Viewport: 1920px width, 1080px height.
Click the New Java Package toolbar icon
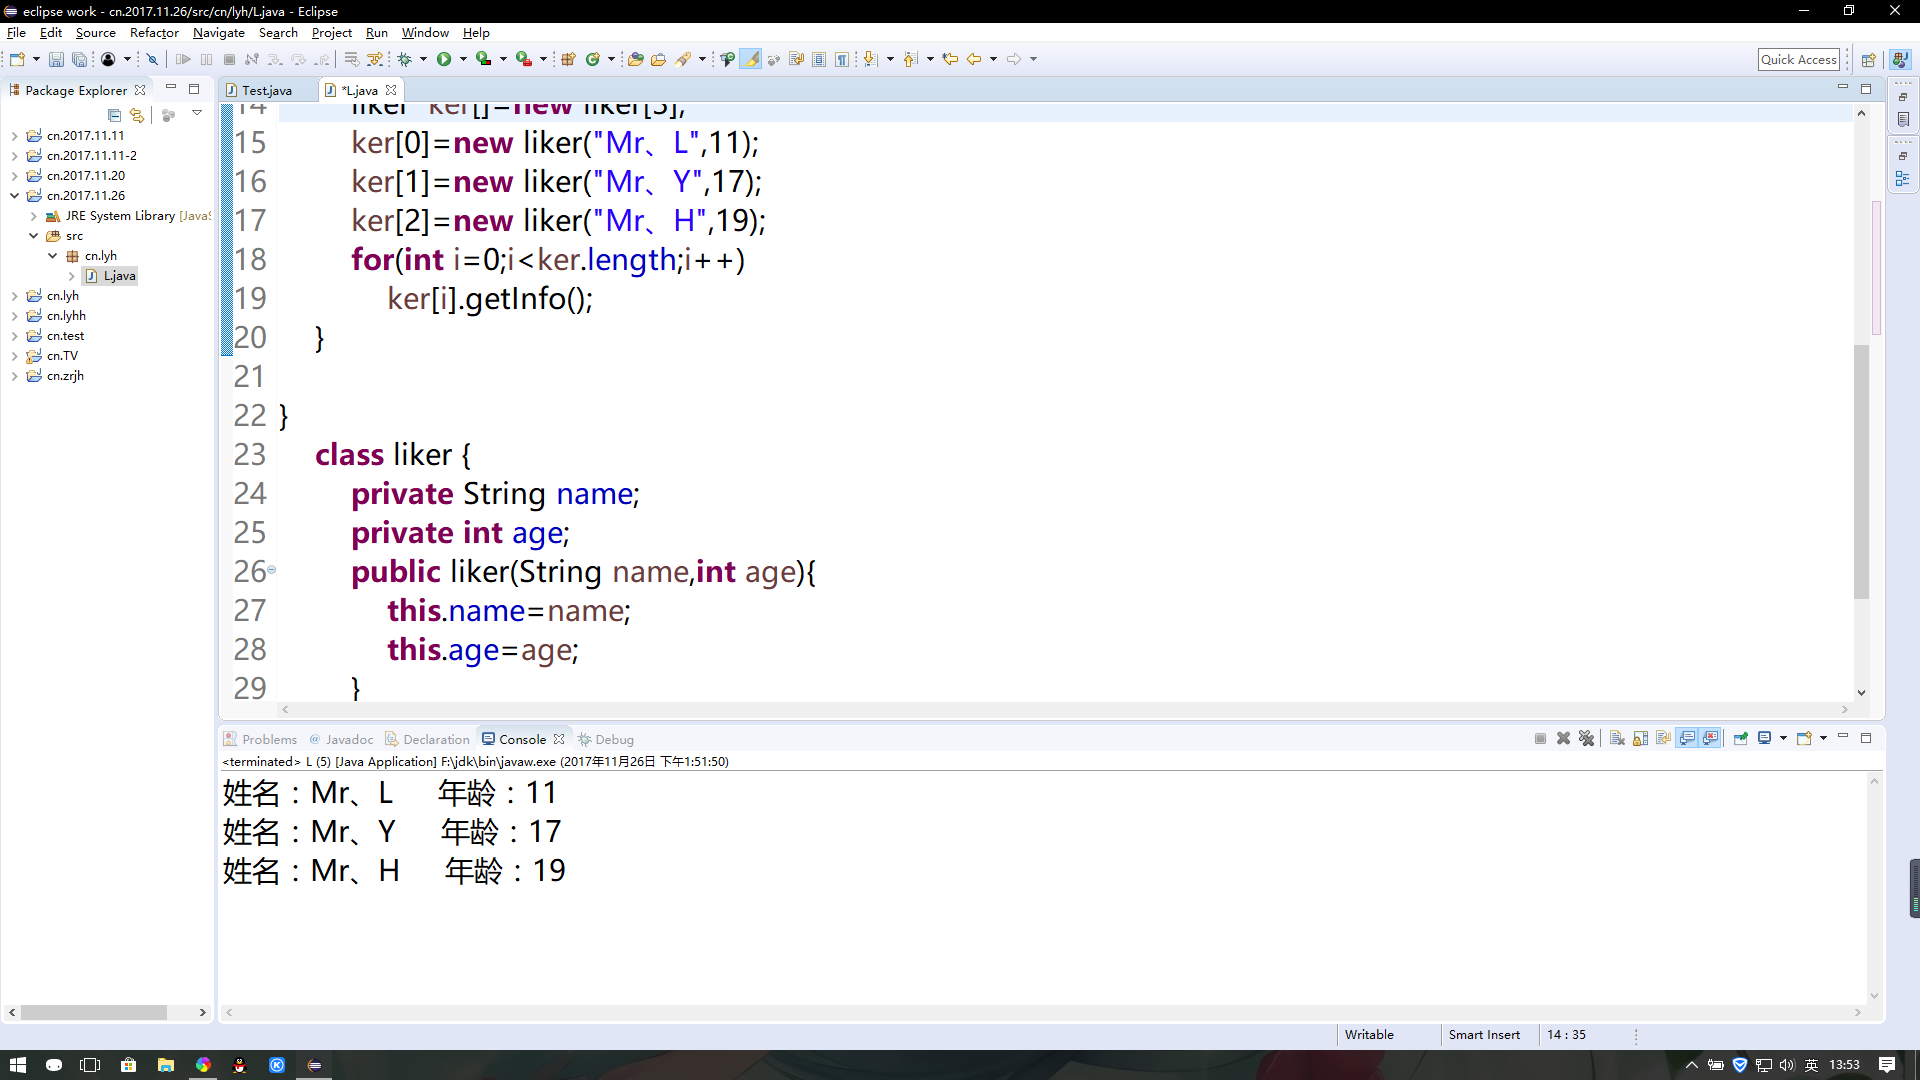click(x=568, y=59)
